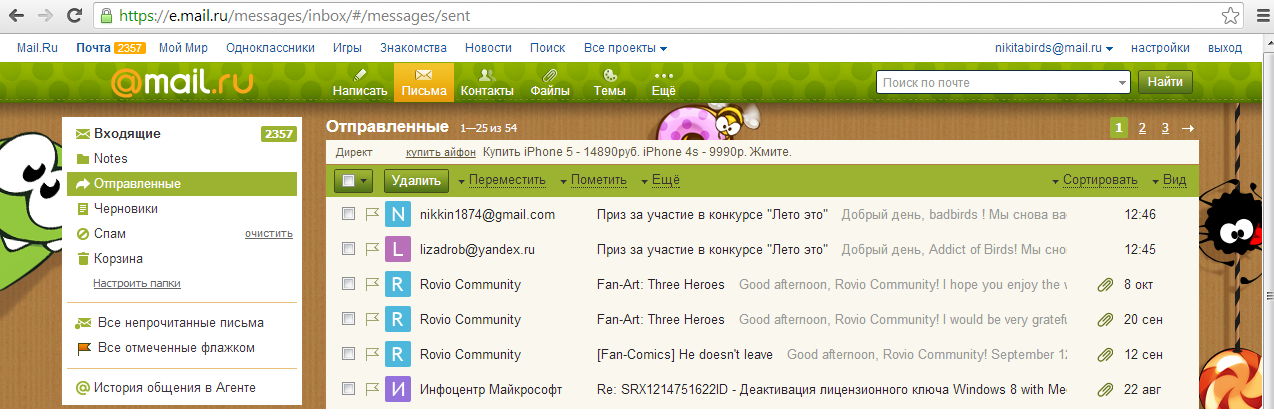Click the next page arrow
Screen dimensions: 1274x420
[1188, 128]
